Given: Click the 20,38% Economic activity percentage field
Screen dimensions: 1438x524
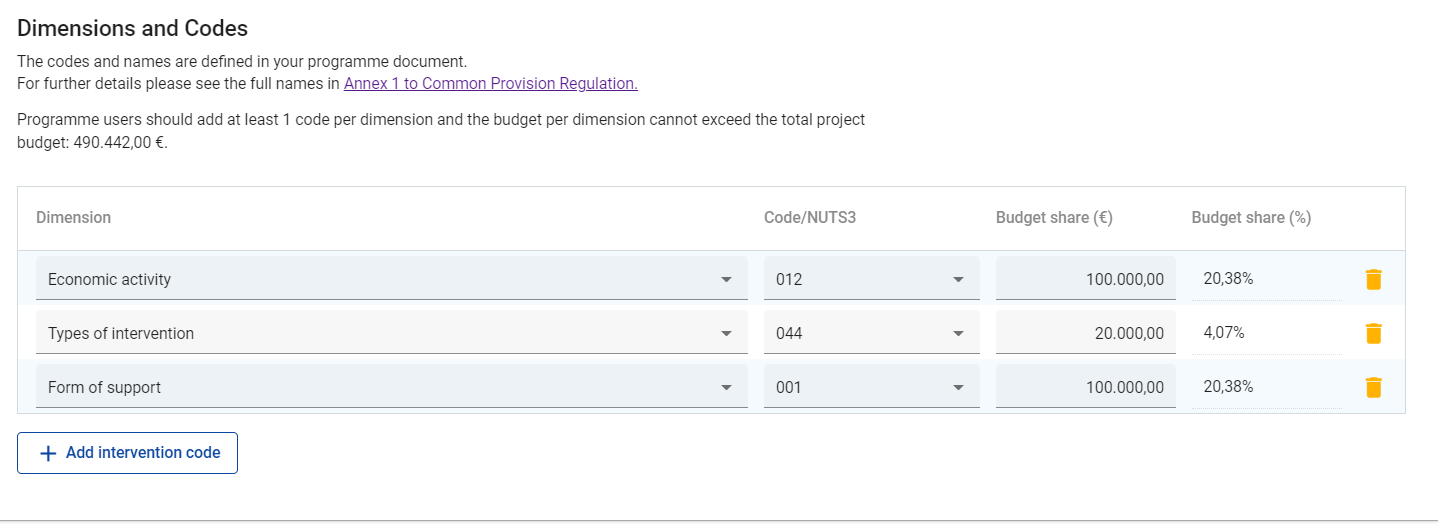Looking at the screenshot, I should (x=1265, y=279).
